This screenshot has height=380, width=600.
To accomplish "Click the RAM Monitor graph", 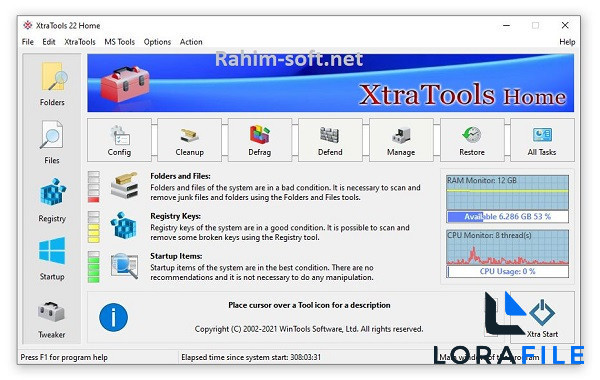I will pos(507,192).
